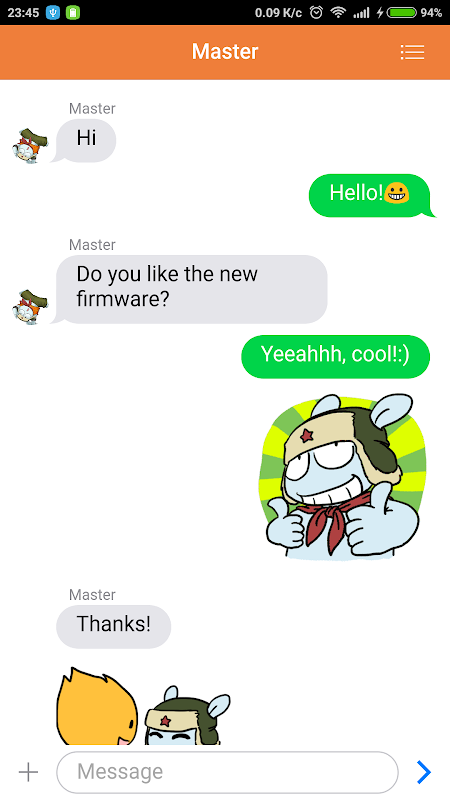The height and width of the screenshot is (800, 450).
Task: Open the list menu icon in header
Action: point(412,52)
